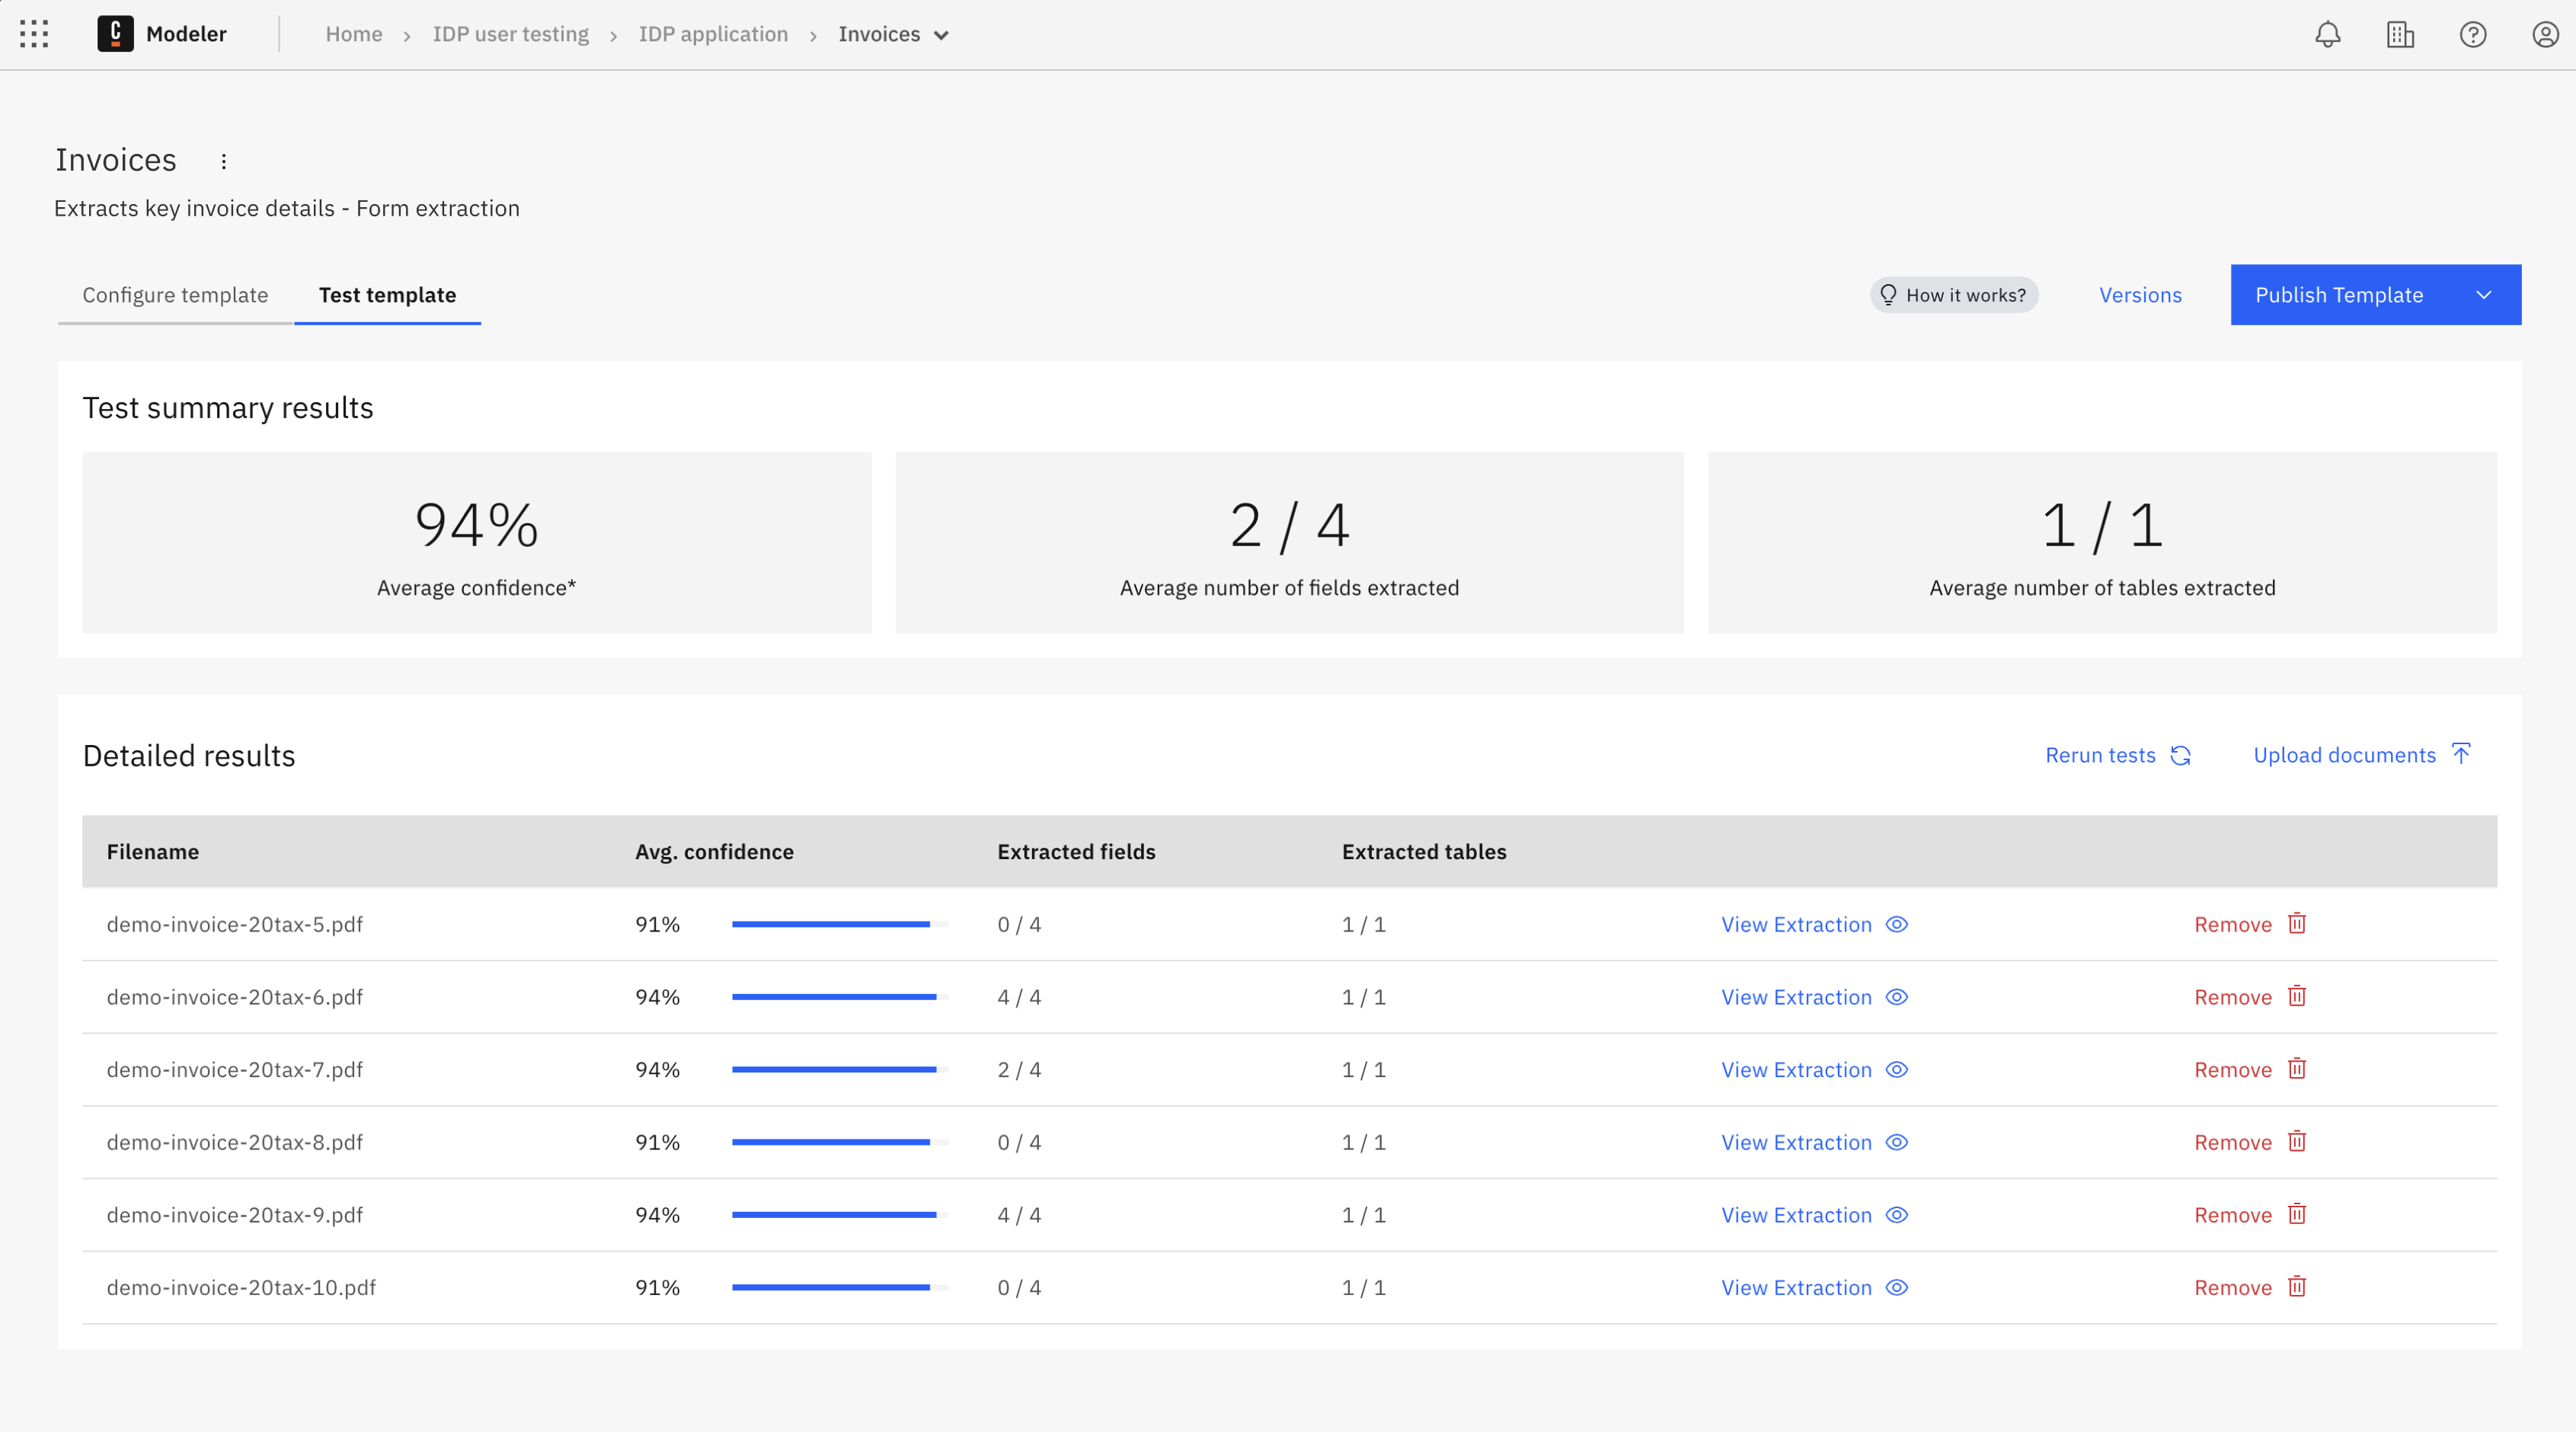Switch to the Configure template tab

(x=175, y=295)
